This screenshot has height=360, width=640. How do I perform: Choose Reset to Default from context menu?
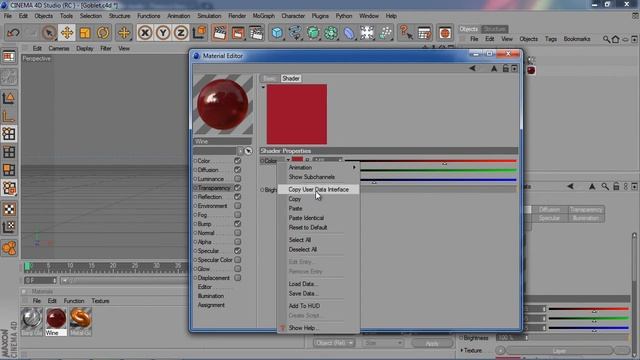308,227
